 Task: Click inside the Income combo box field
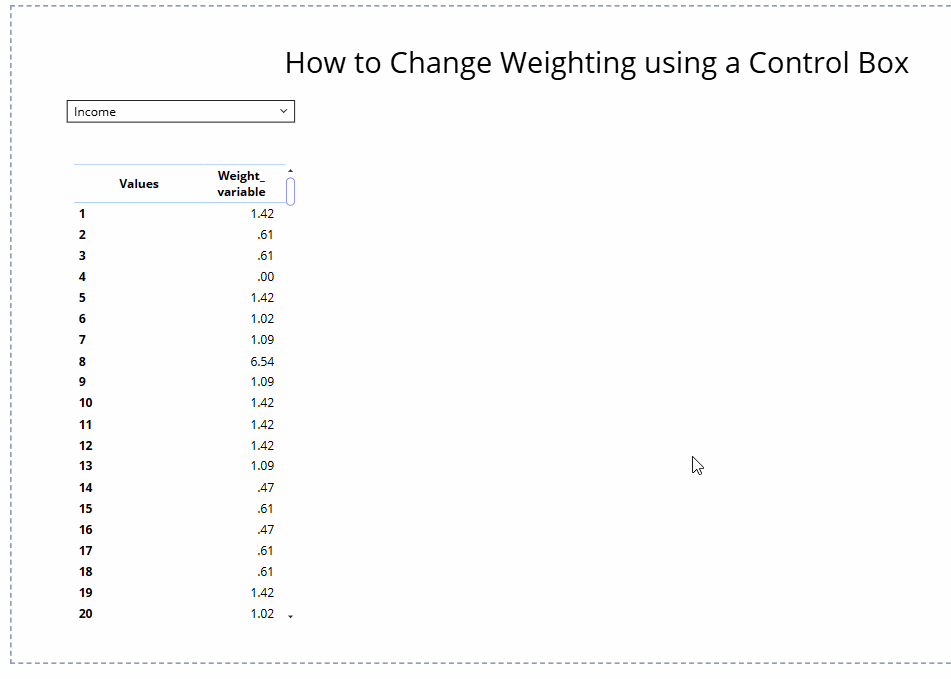160,111
